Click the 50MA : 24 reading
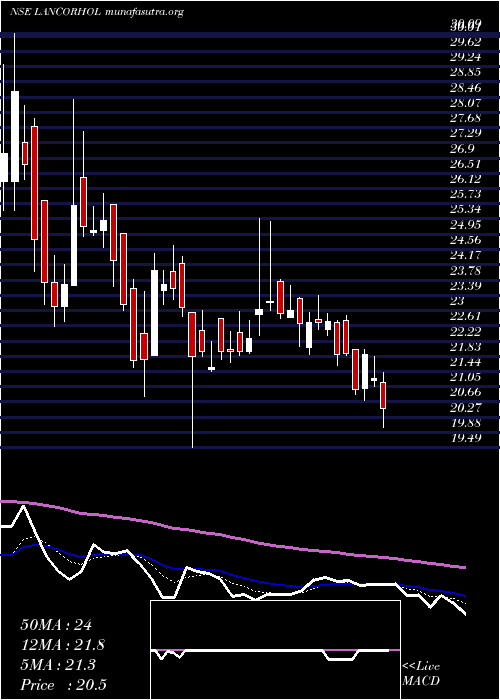 pos(56,625)
